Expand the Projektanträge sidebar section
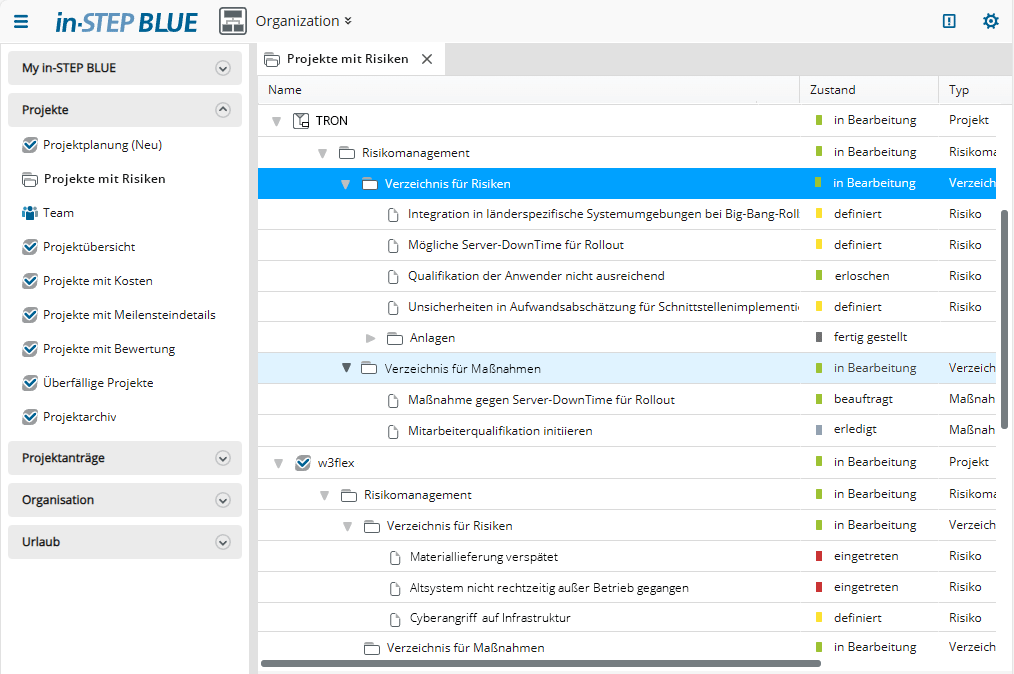Image resolution: width=1014 pixels, height=674 pixels. coord(223,458)
